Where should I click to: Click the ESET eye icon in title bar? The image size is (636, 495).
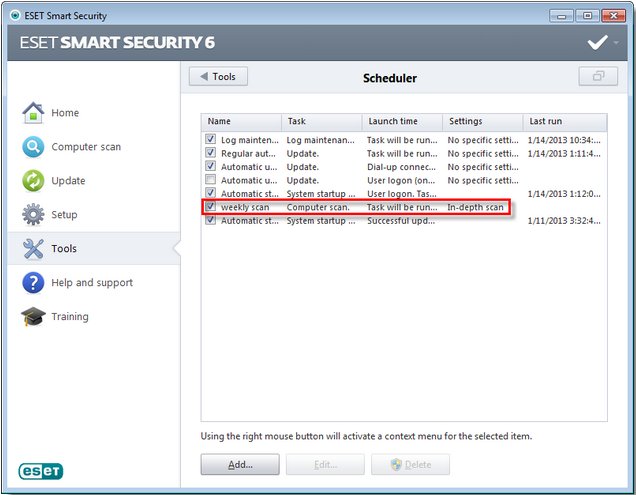pos(15,15)
